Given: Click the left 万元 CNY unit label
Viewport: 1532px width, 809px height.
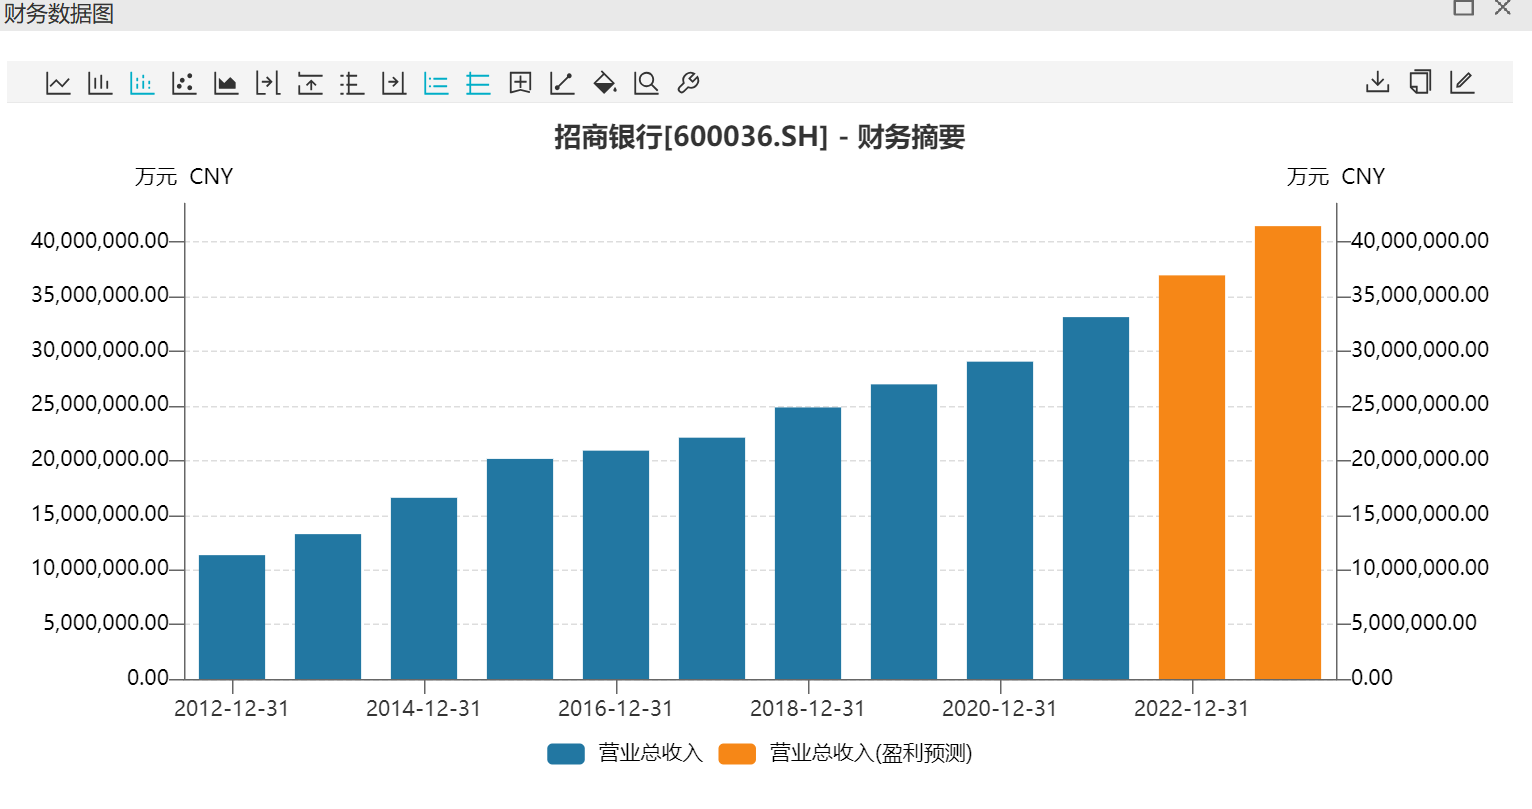Looking at the screenshot, I should point(184,177).
